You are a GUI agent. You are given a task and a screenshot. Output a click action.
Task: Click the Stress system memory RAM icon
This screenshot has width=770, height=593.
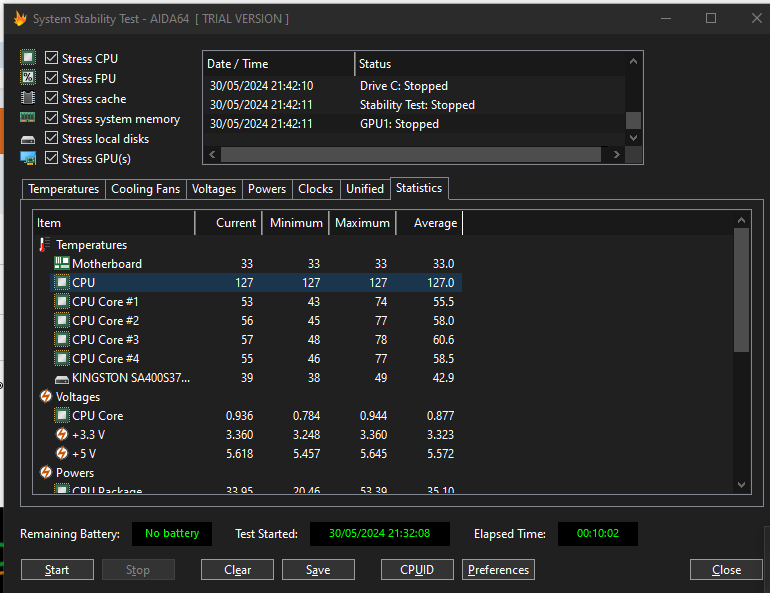tap(28, 118)
